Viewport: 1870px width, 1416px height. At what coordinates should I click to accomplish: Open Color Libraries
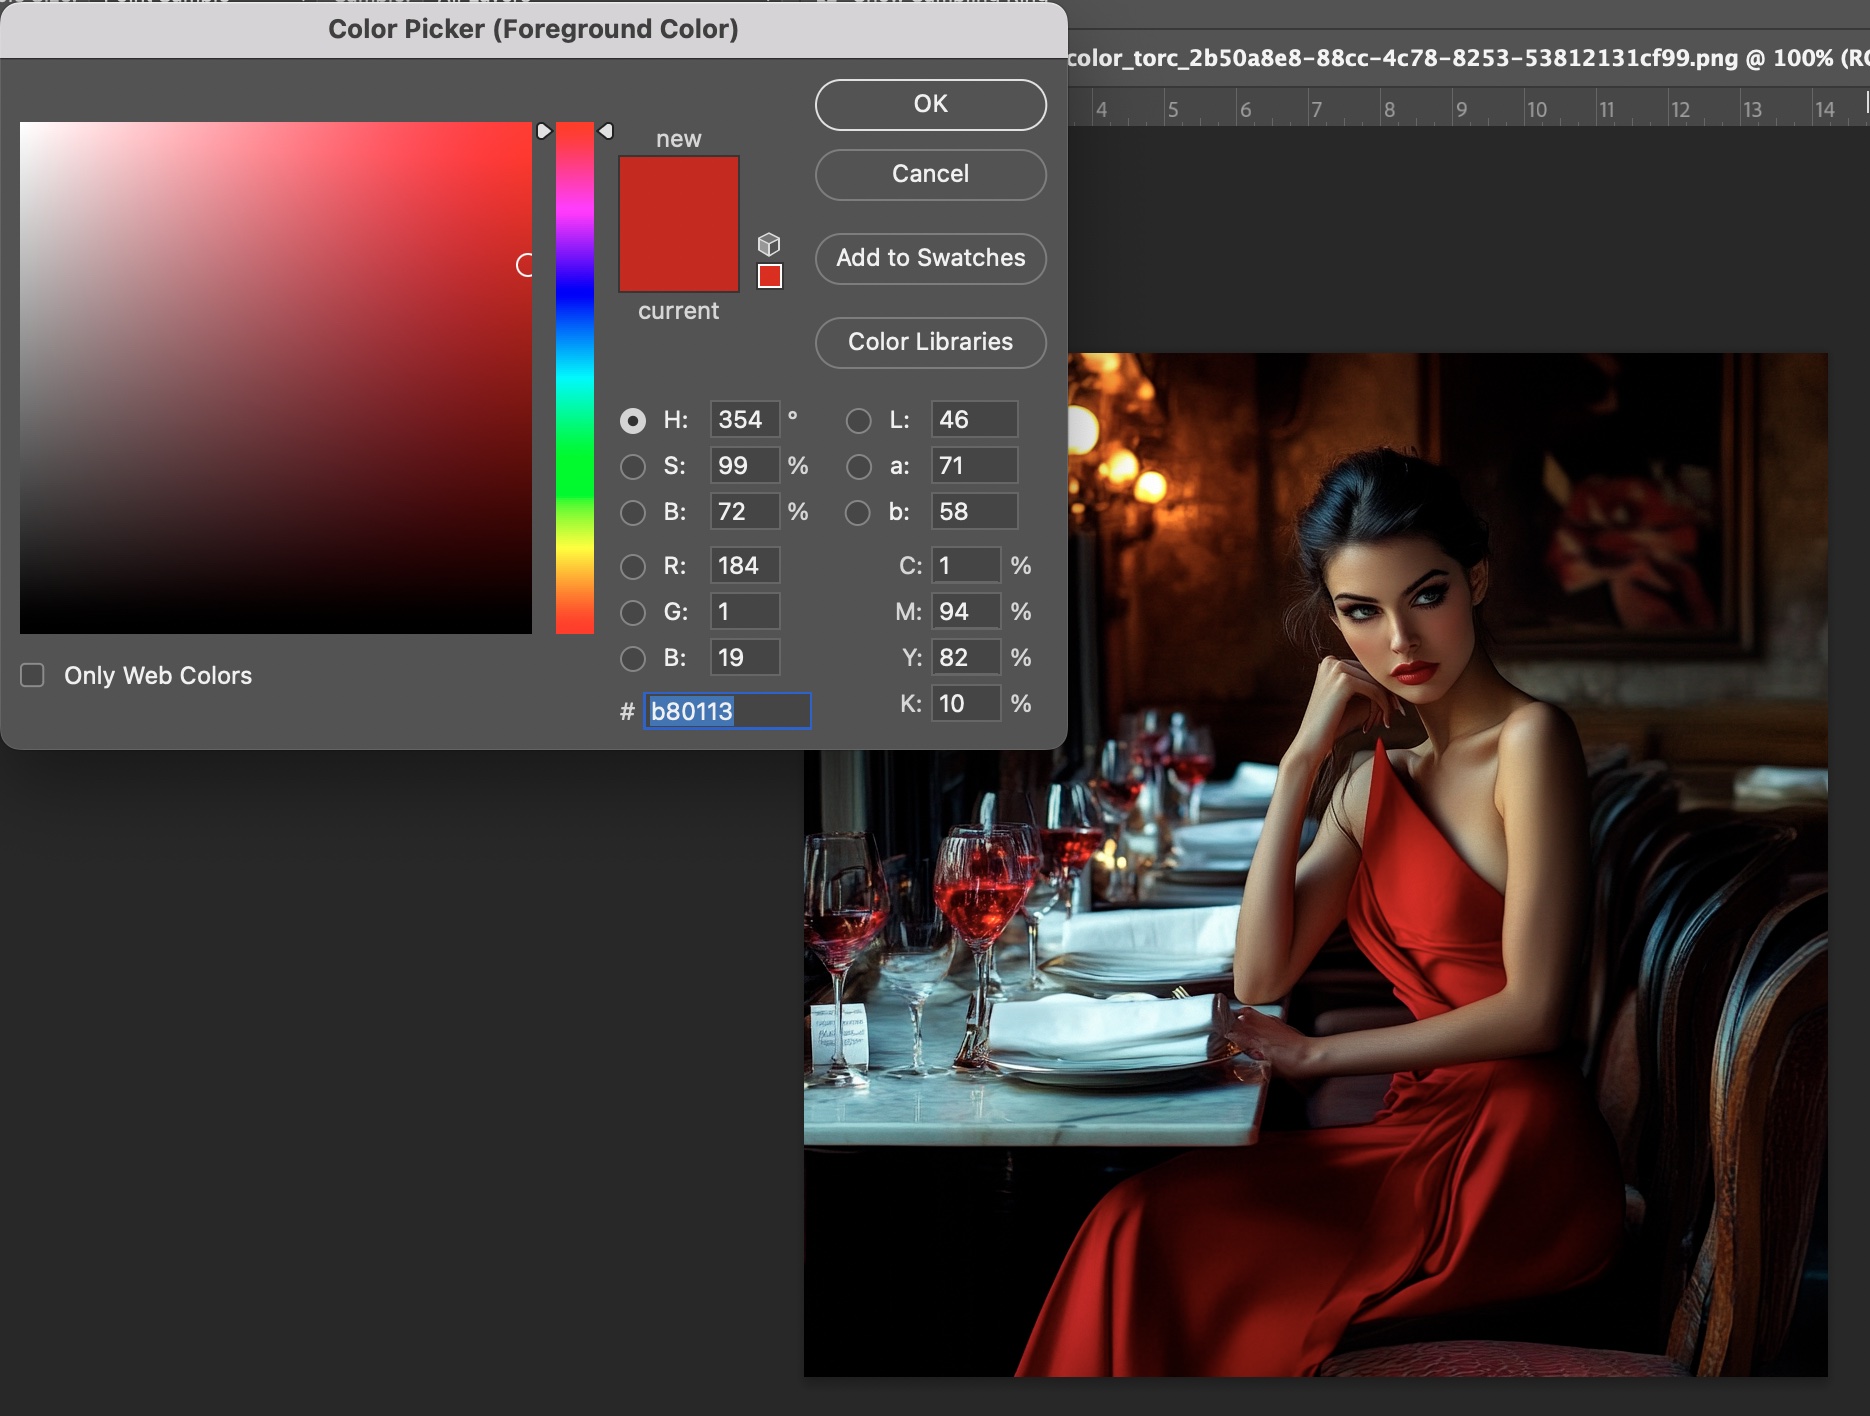[x=930, y=343]
